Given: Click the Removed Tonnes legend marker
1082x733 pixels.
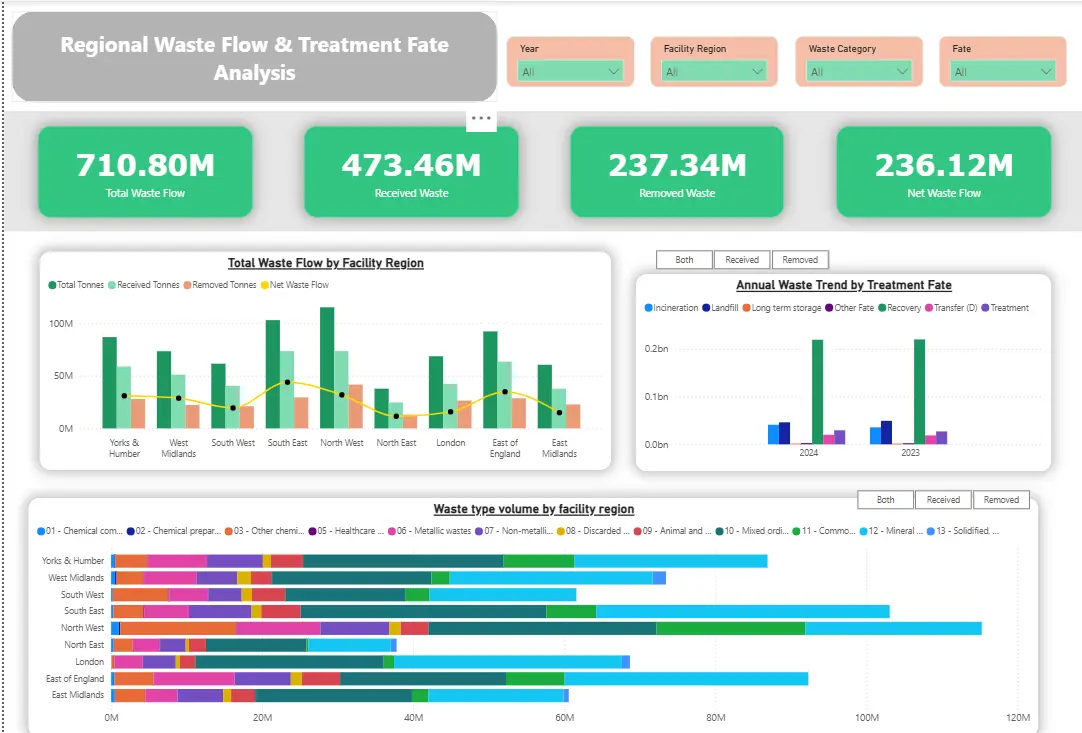Looking at the screenshot, I should click(x=187, y=285).
